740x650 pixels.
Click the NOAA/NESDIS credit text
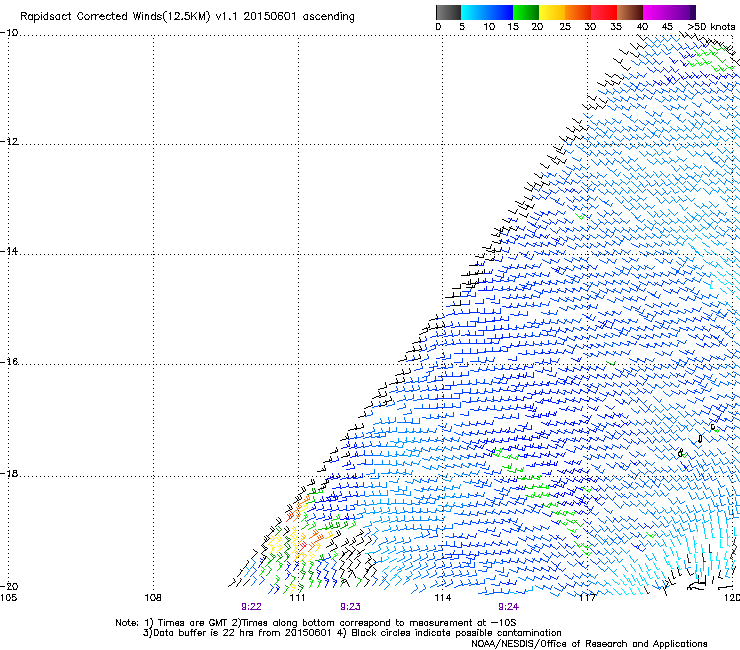click(x=589, y=644)
